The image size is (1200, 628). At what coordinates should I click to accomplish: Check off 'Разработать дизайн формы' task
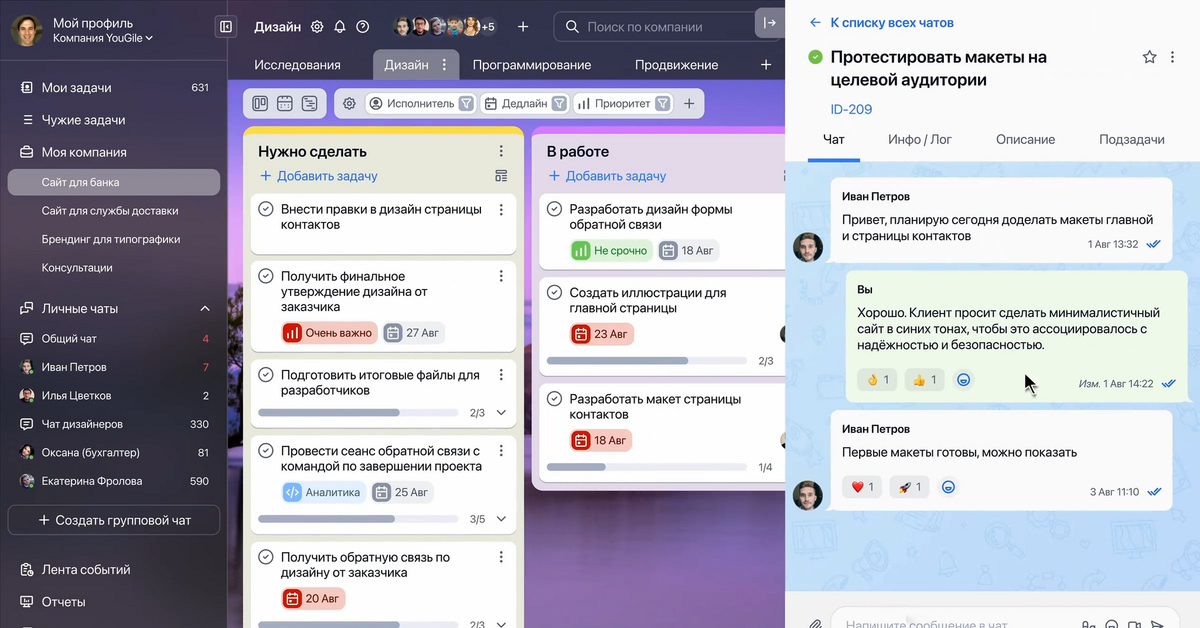pyautogui.click(x=554, y=209)
